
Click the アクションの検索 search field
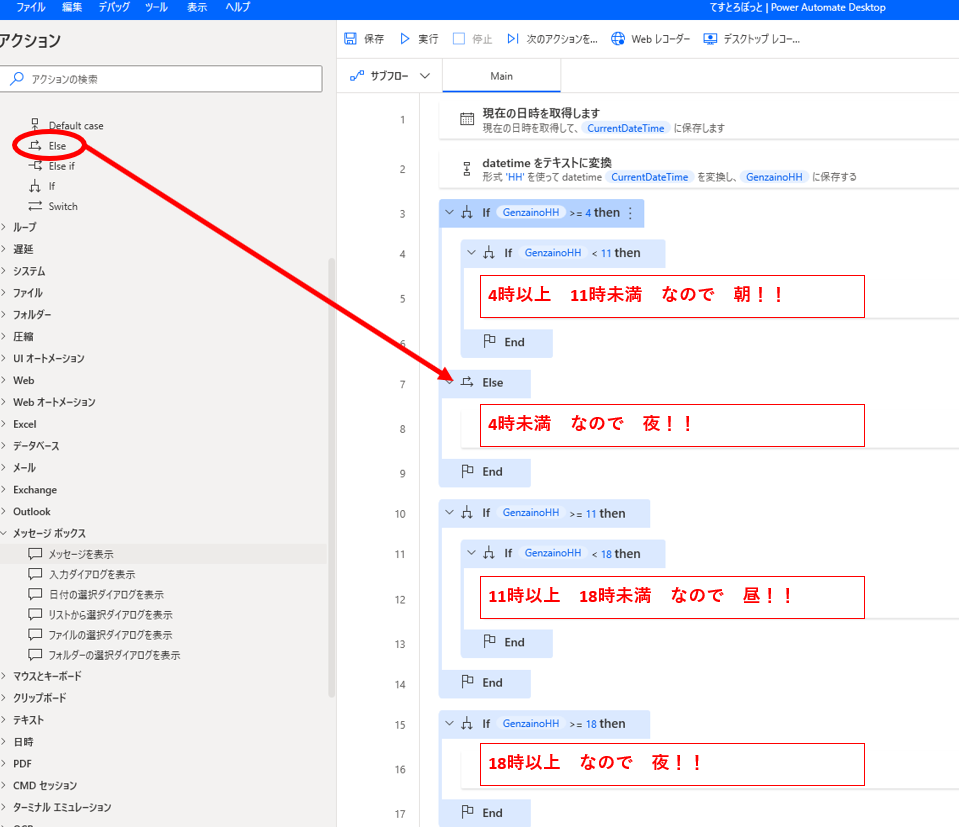click(x=165, y=78)
